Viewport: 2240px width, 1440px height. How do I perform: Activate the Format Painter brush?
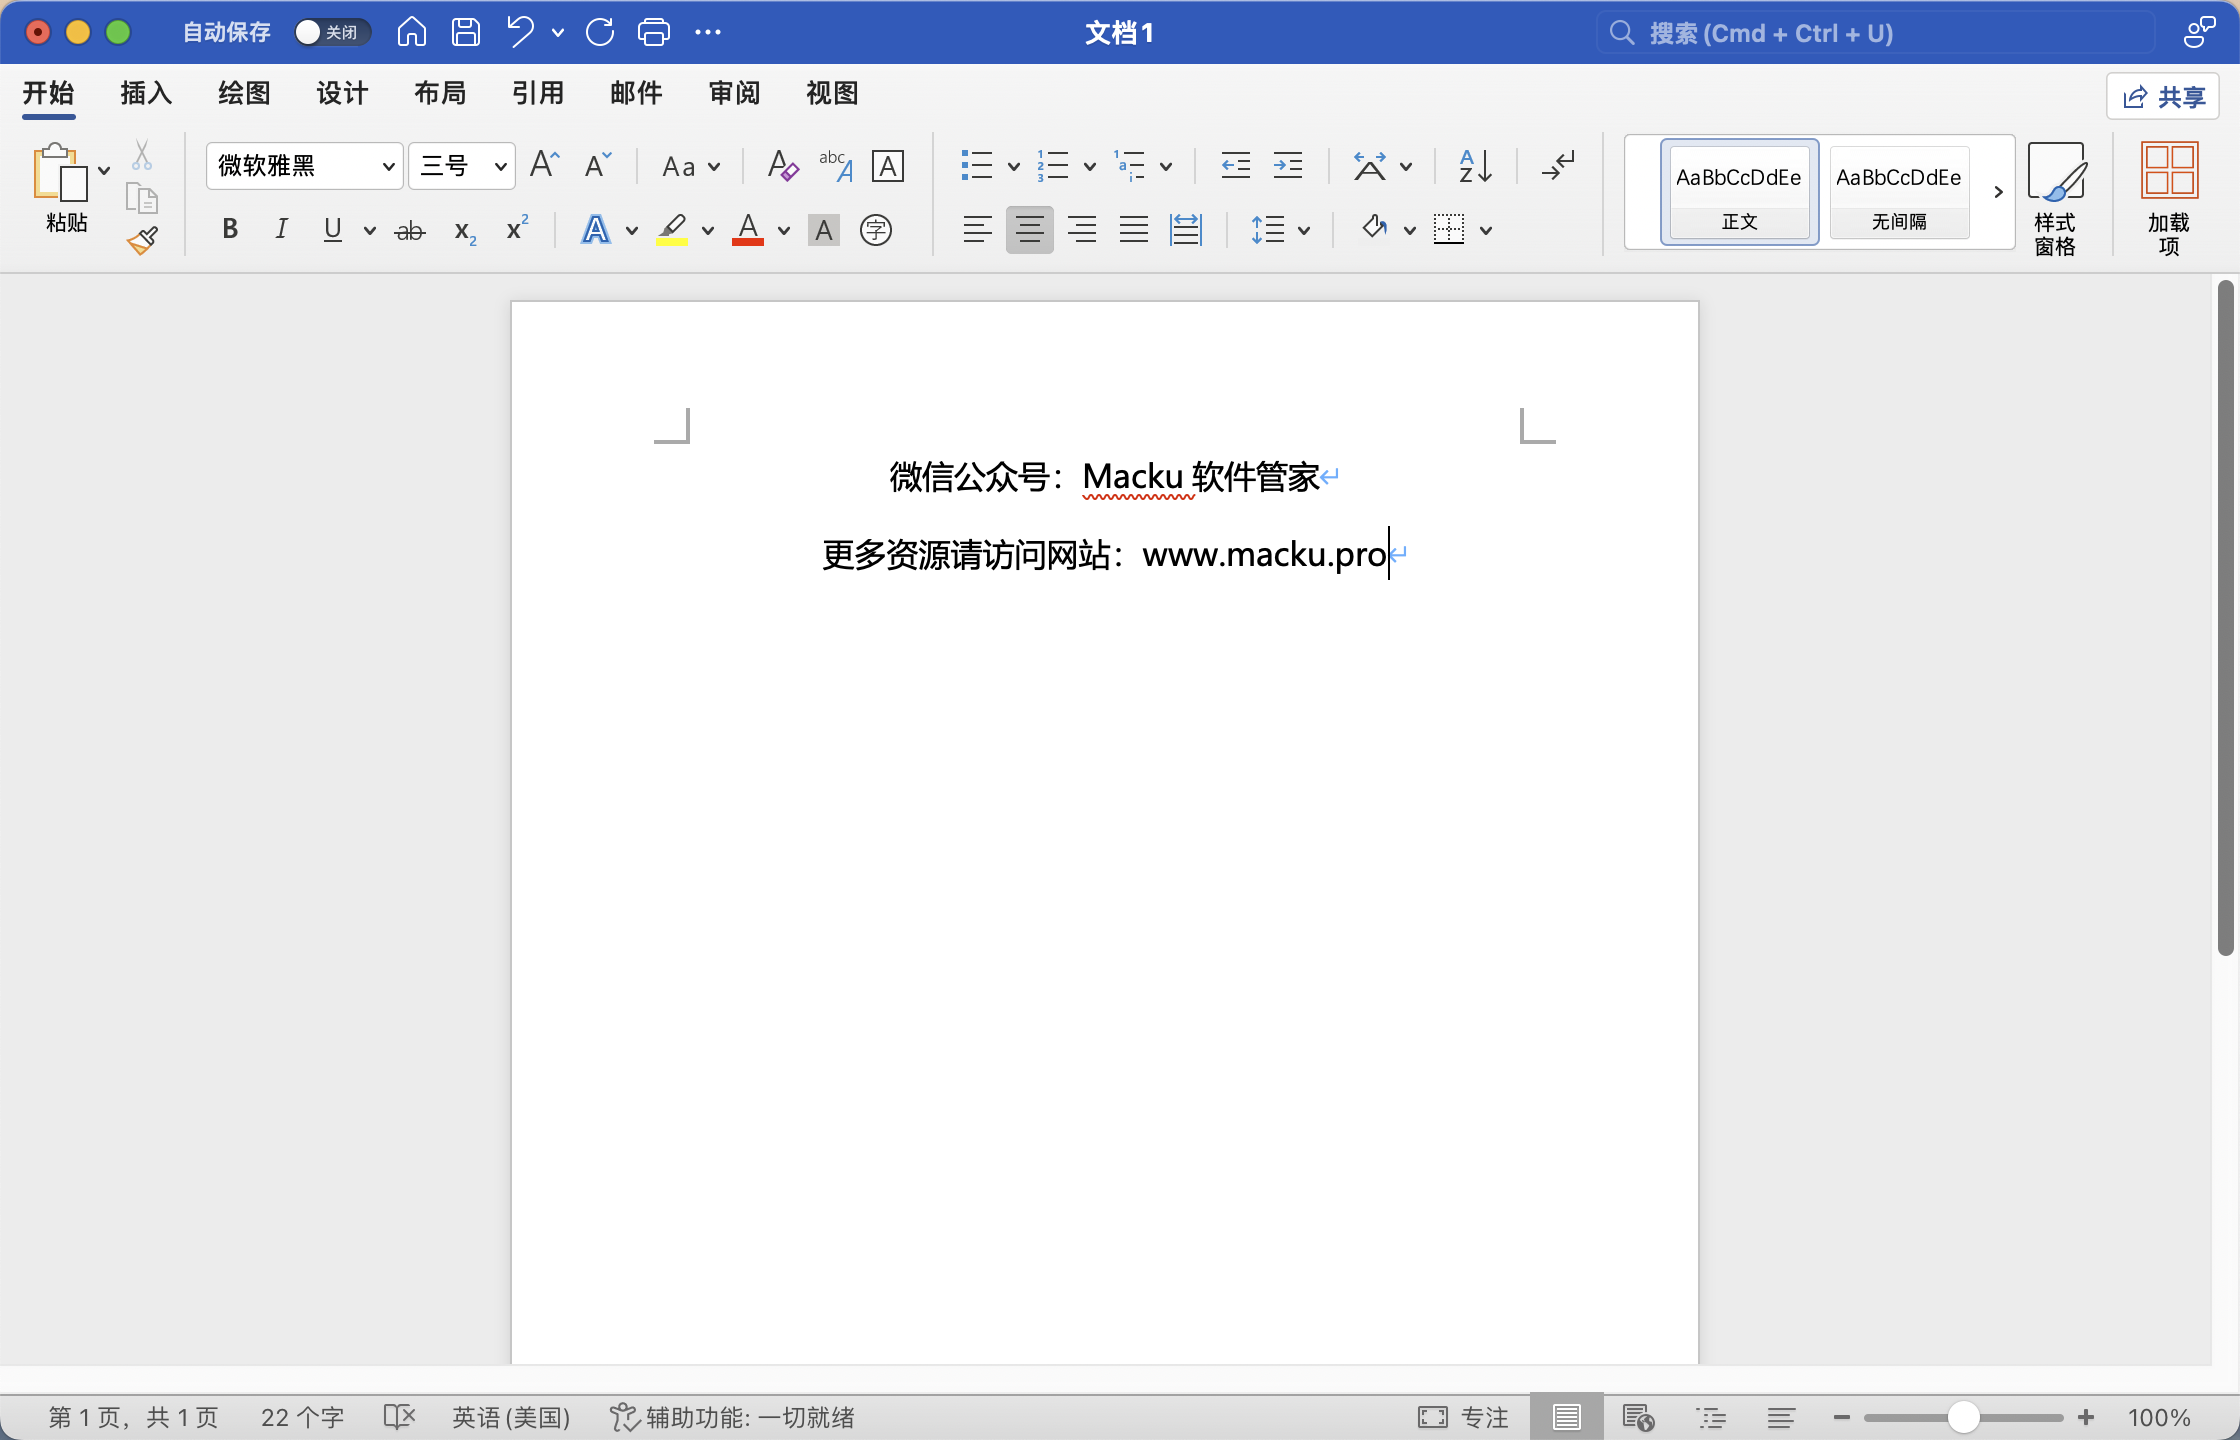pyautogui.click(x=142, y=241)
